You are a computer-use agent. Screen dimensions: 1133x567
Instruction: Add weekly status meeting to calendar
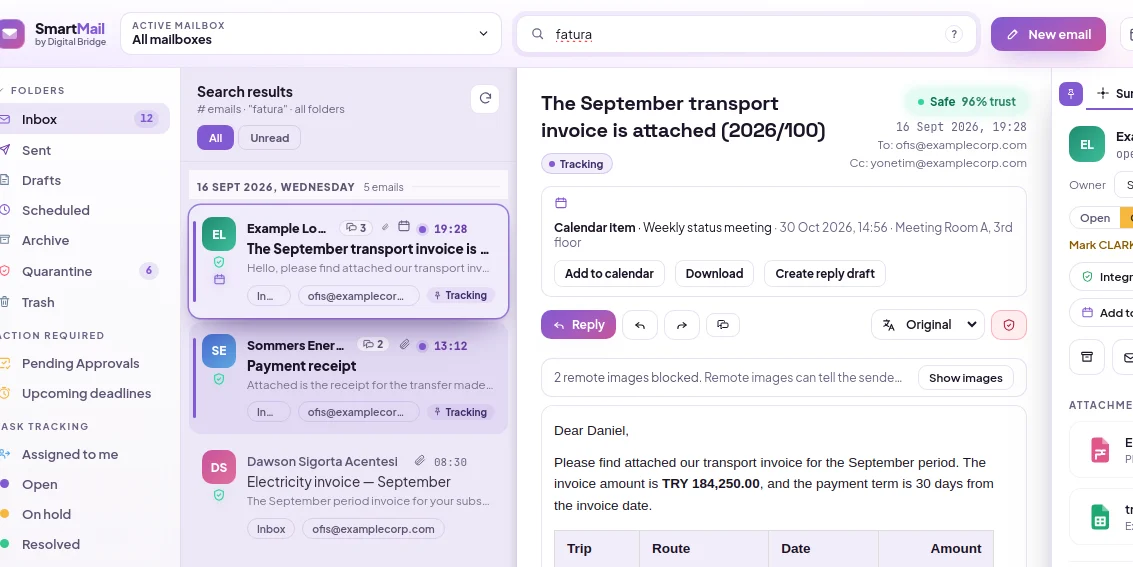point(609,274)
